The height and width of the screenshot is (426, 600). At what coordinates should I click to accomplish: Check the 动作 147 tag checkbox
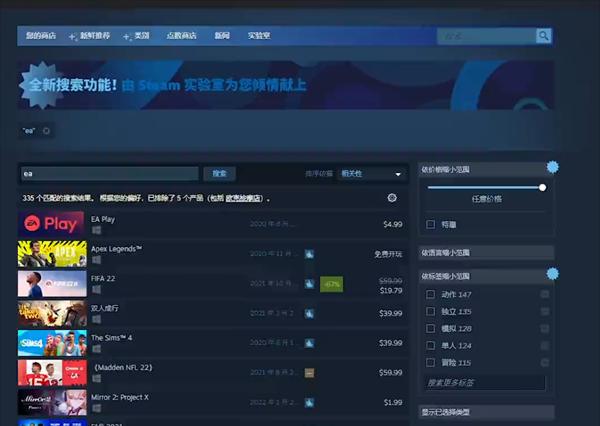430,294
